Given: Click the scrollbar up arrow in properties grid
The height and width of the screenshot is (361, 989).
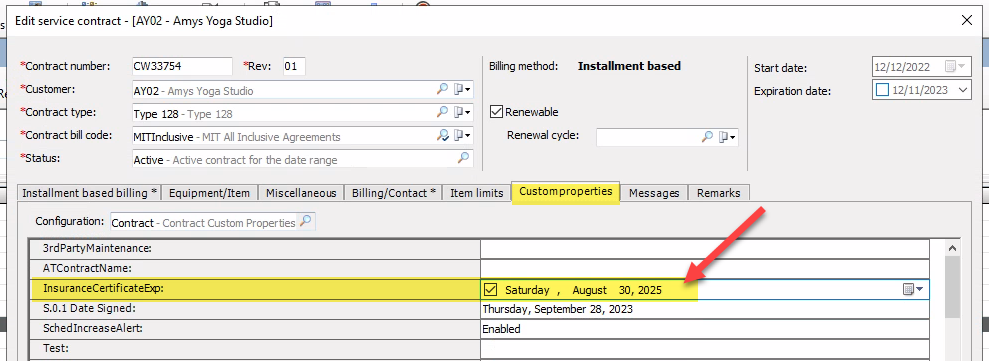Looking at the screenshot, I should pyautogui.click(x=953, y=248).
